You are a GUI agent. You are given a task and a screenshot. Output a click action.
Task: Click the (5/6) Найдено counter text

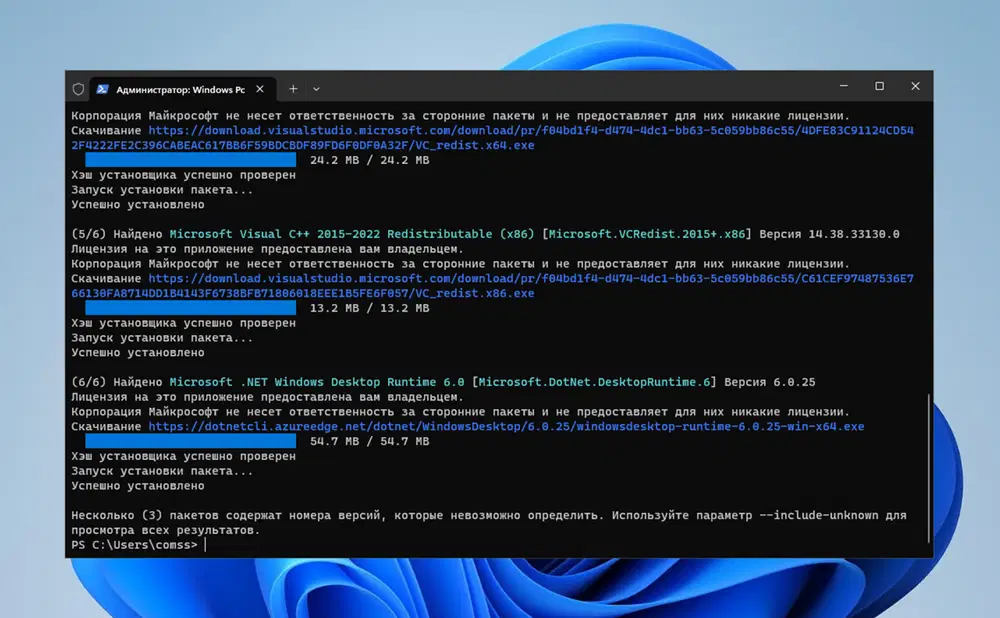(116, 234)
